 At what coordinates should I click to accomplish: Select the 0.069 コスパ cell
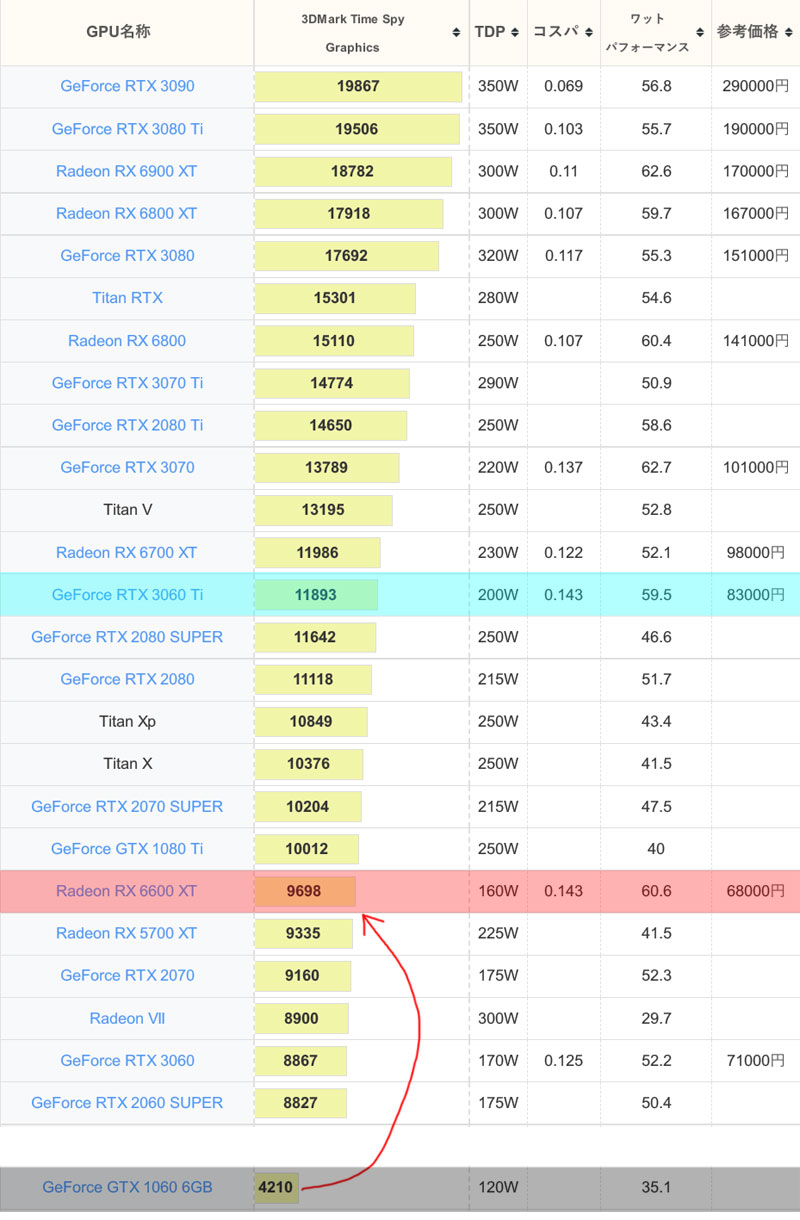(x=563, y=86)
